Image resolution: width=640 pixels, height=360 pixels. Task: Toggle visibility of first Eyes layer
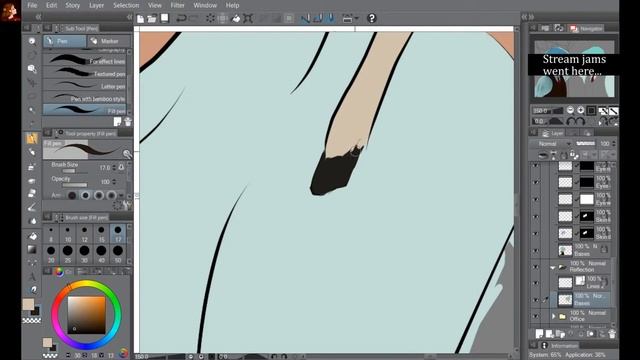coord(536,166)
